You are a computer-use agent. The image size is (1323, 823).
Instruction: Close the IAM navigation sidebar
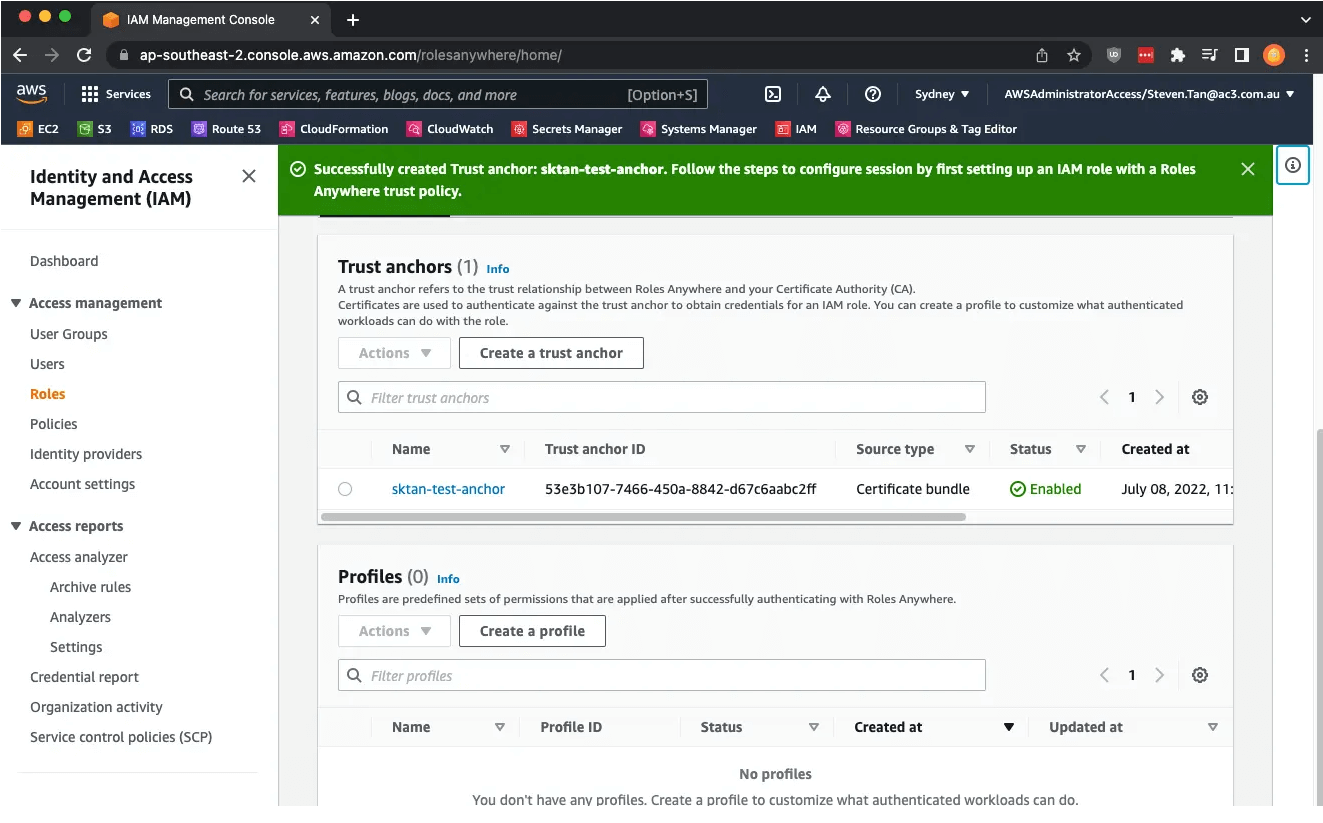coord(249,176)
